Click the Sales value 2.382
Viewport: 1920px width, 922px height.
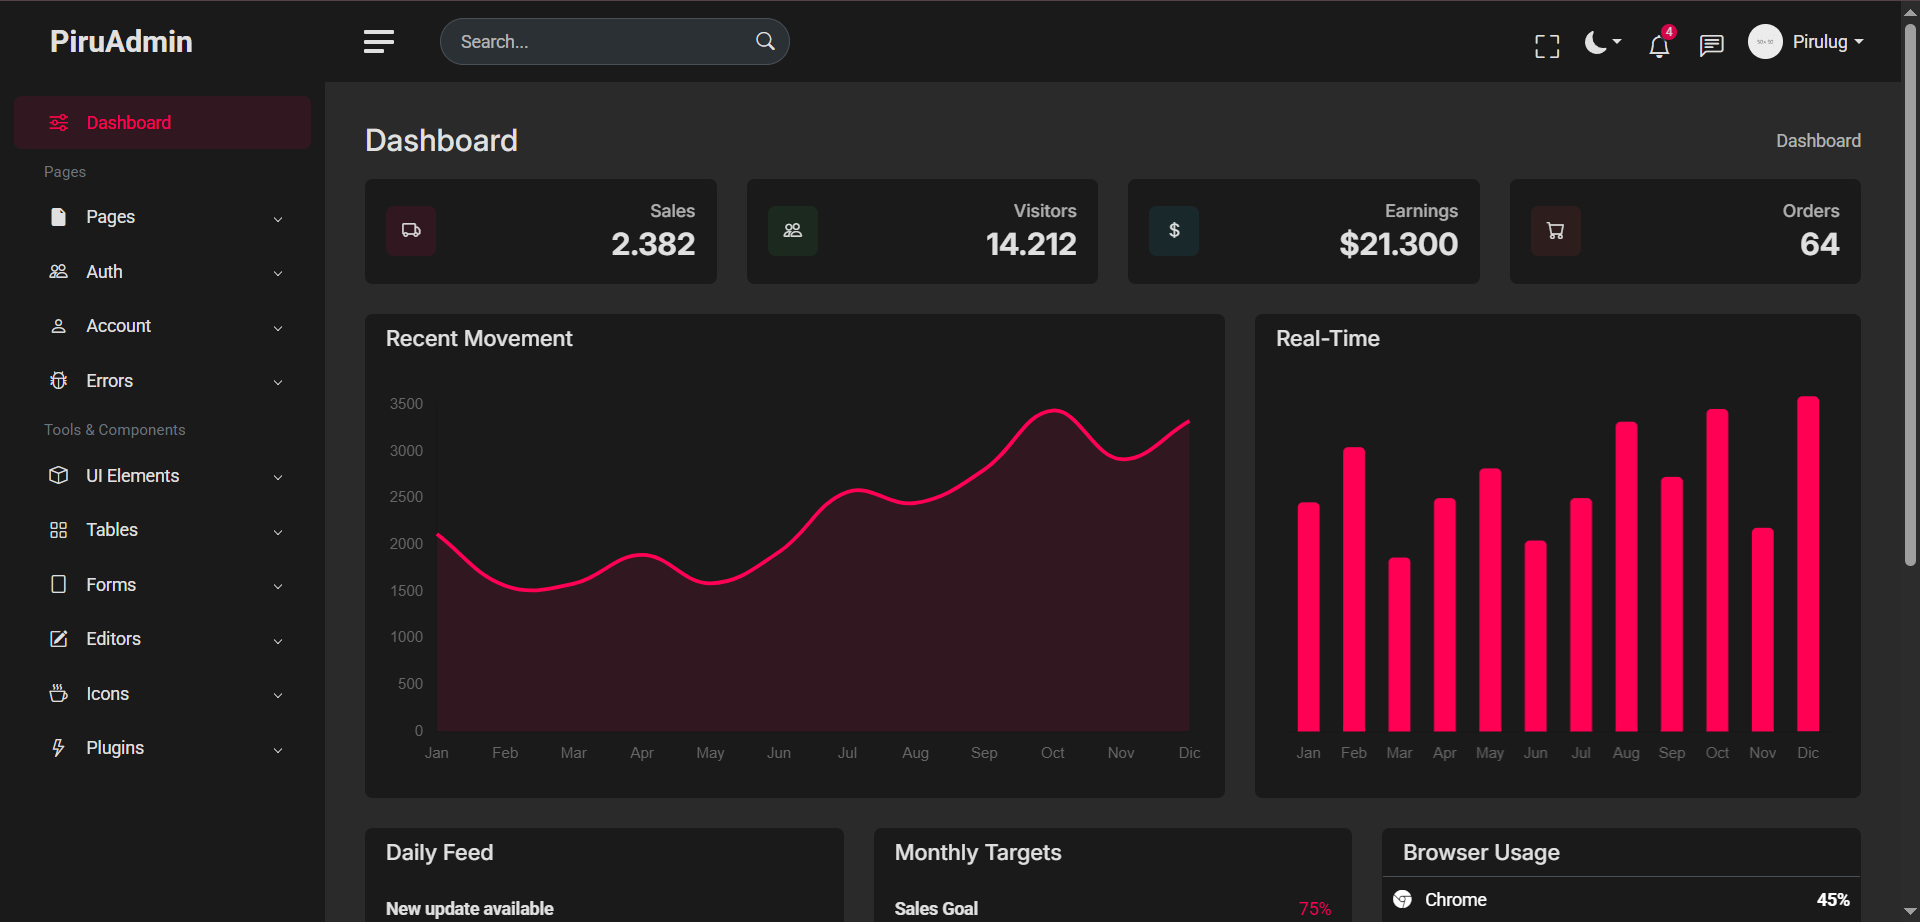pos(653,244)
